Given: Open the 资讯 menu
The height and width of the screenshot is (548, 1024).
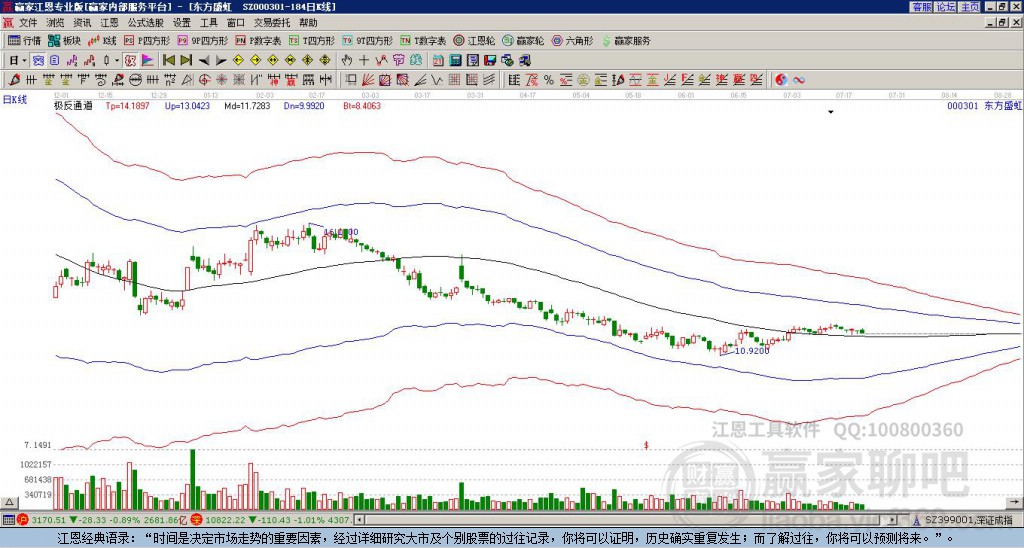Looking at the screenshot, I should tap(82, 23).
